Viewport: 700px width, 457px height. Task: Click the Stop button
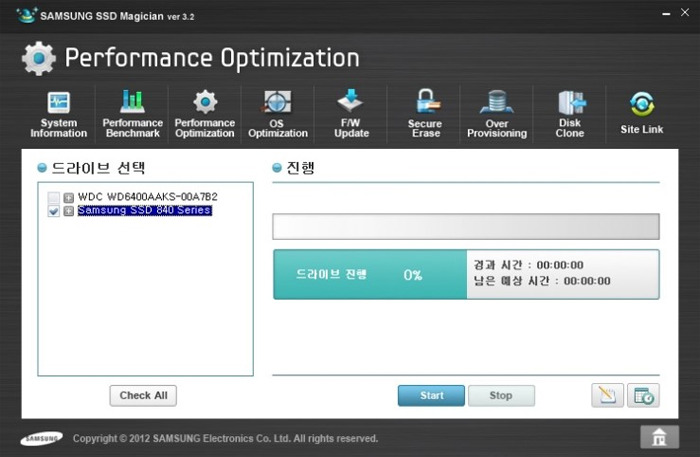point(501,395)
